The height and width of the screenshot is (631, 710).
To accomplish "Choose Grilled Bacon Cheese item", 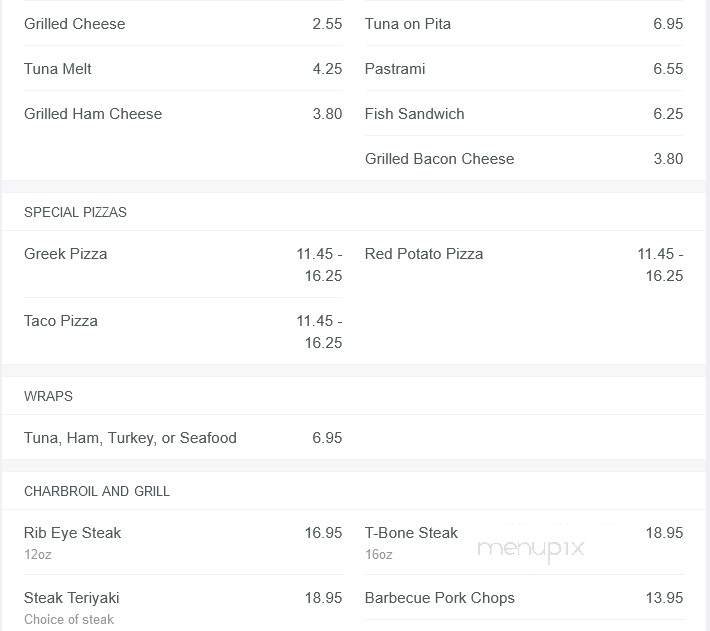I will point(440,159).
